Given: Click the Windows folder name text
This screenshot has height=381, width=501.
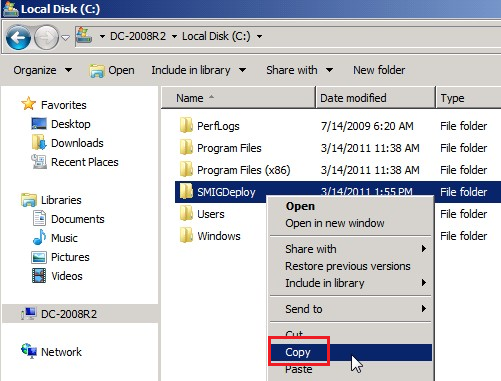Looking at the screenshot, I should click(219, 236).
